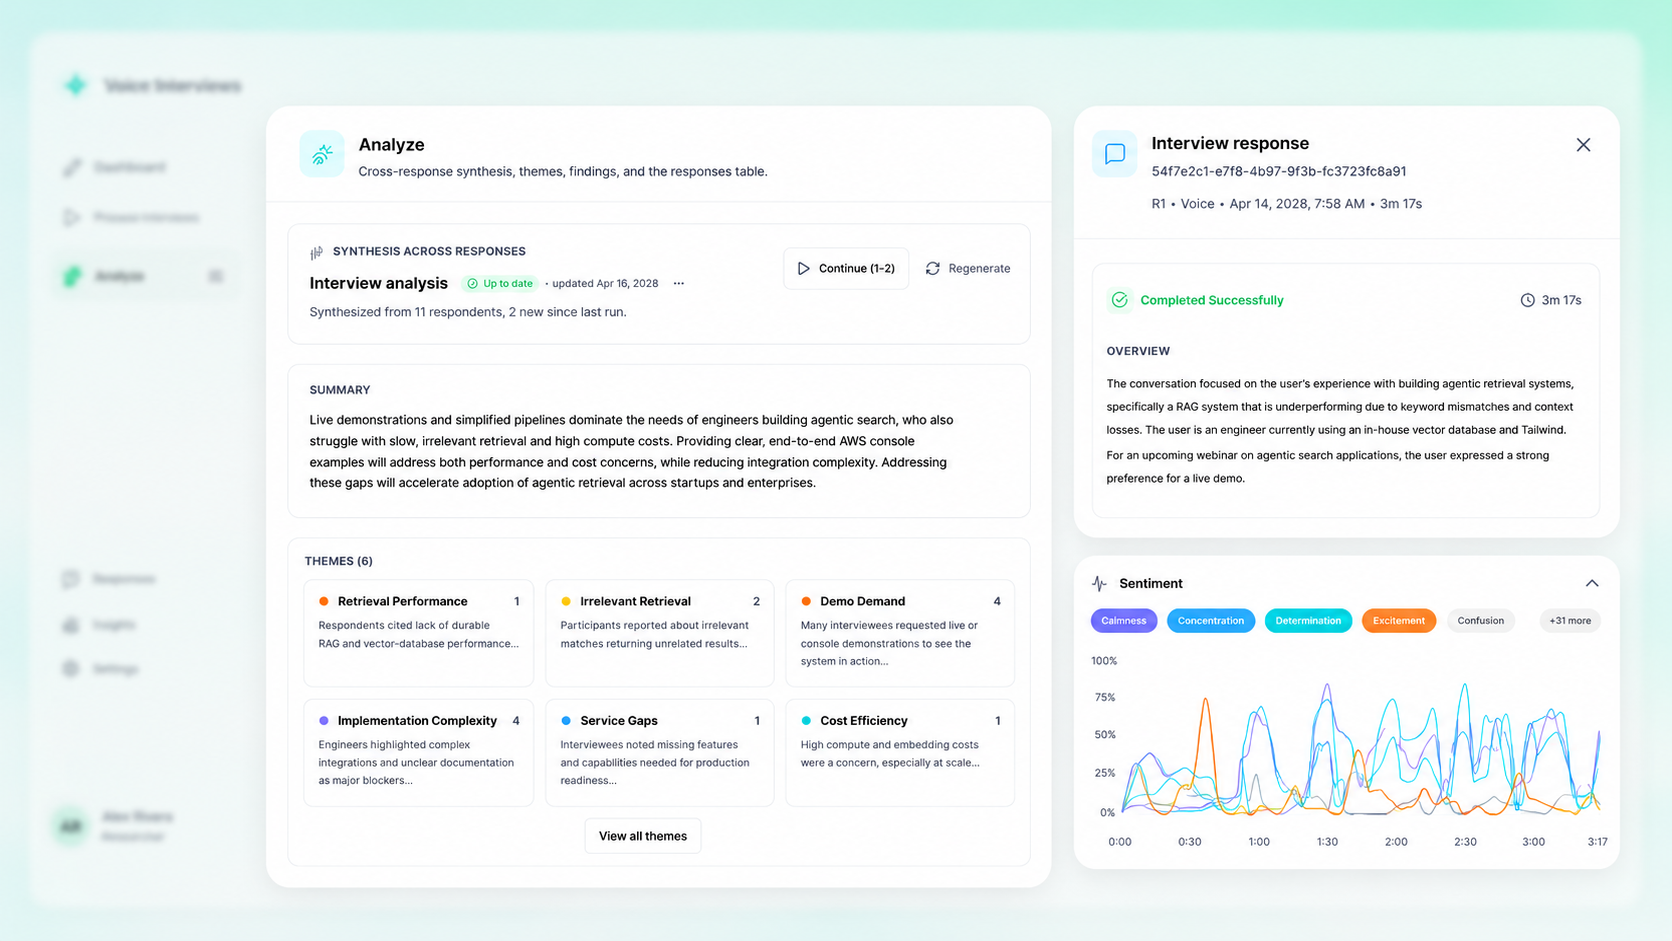Open the Demo Demand theme card
Viewport: 1672px width, 941px height.
pyautogui.click(x=900, y=633)
